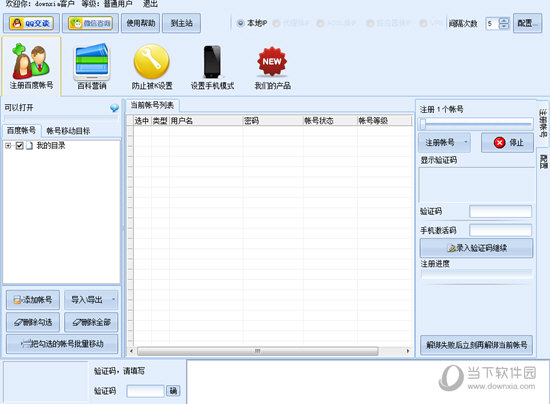Click the WeChat 微信咨询 button

[x=90, y=23]
